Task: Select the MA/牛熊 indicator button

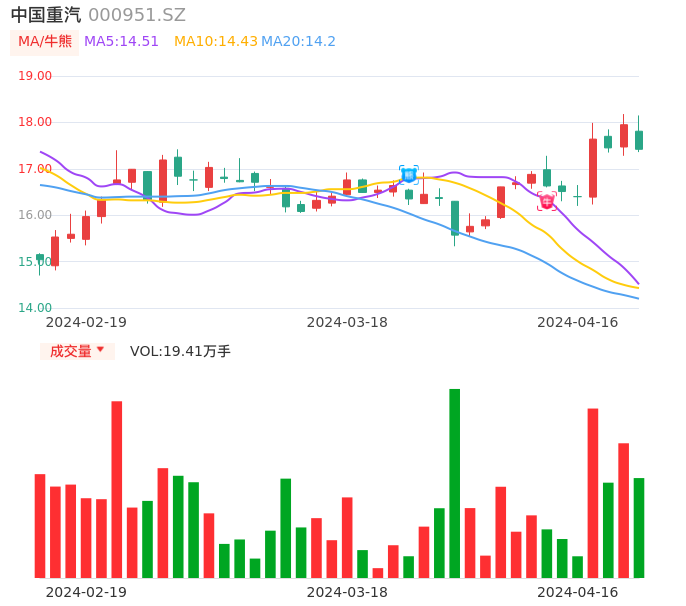Action: (45, 42)
